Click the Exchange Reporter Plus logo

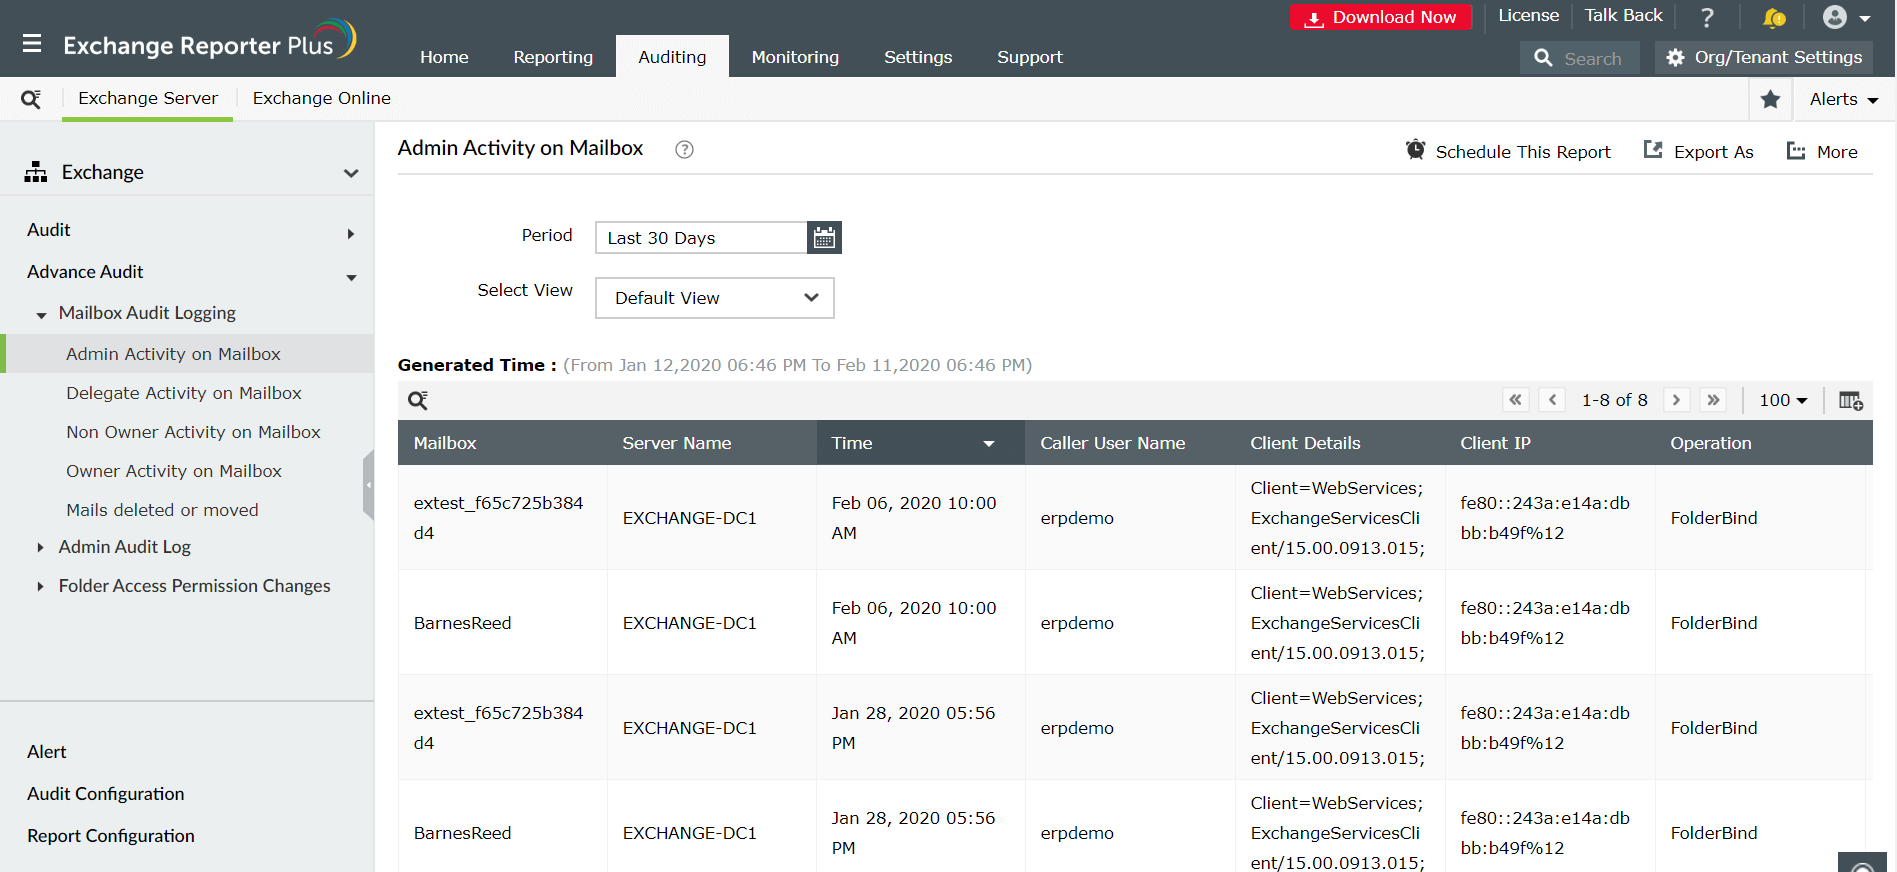pyautogui.click(x=209, y=42)
